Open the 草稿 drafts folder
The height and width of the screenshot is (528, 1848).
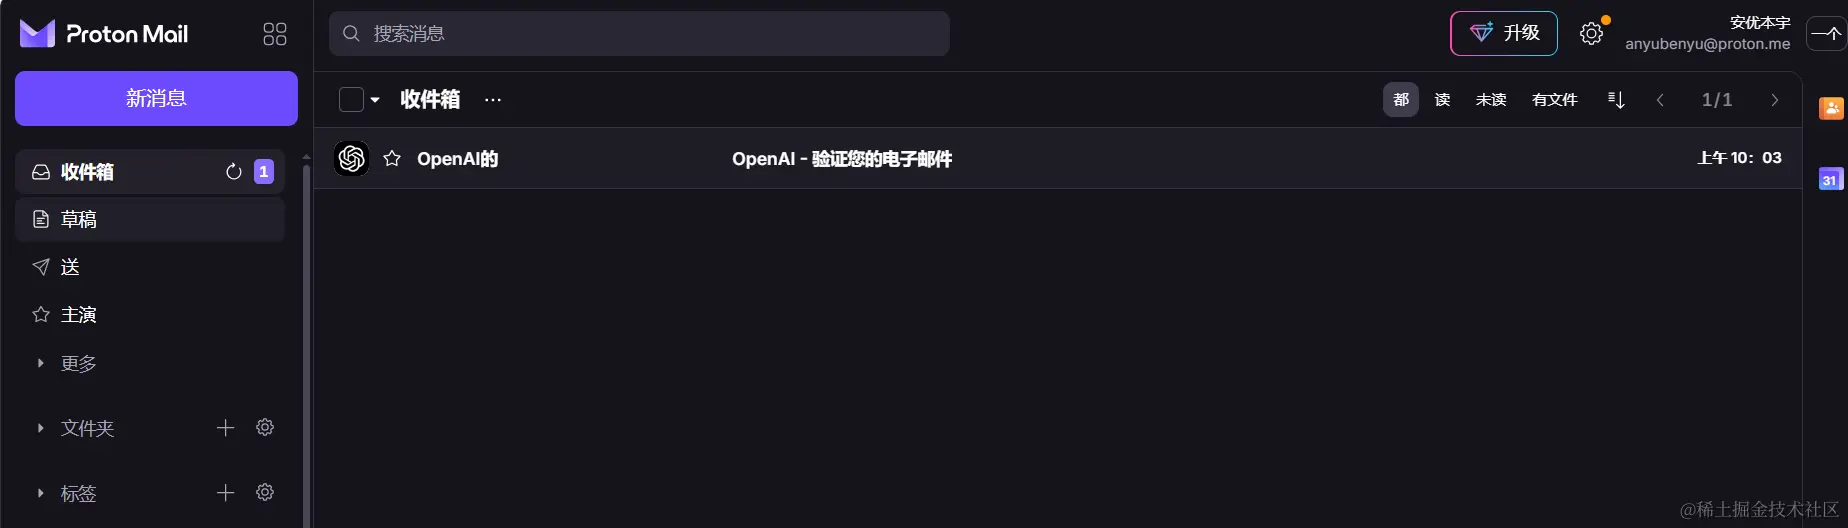click(x=150, y=219)
